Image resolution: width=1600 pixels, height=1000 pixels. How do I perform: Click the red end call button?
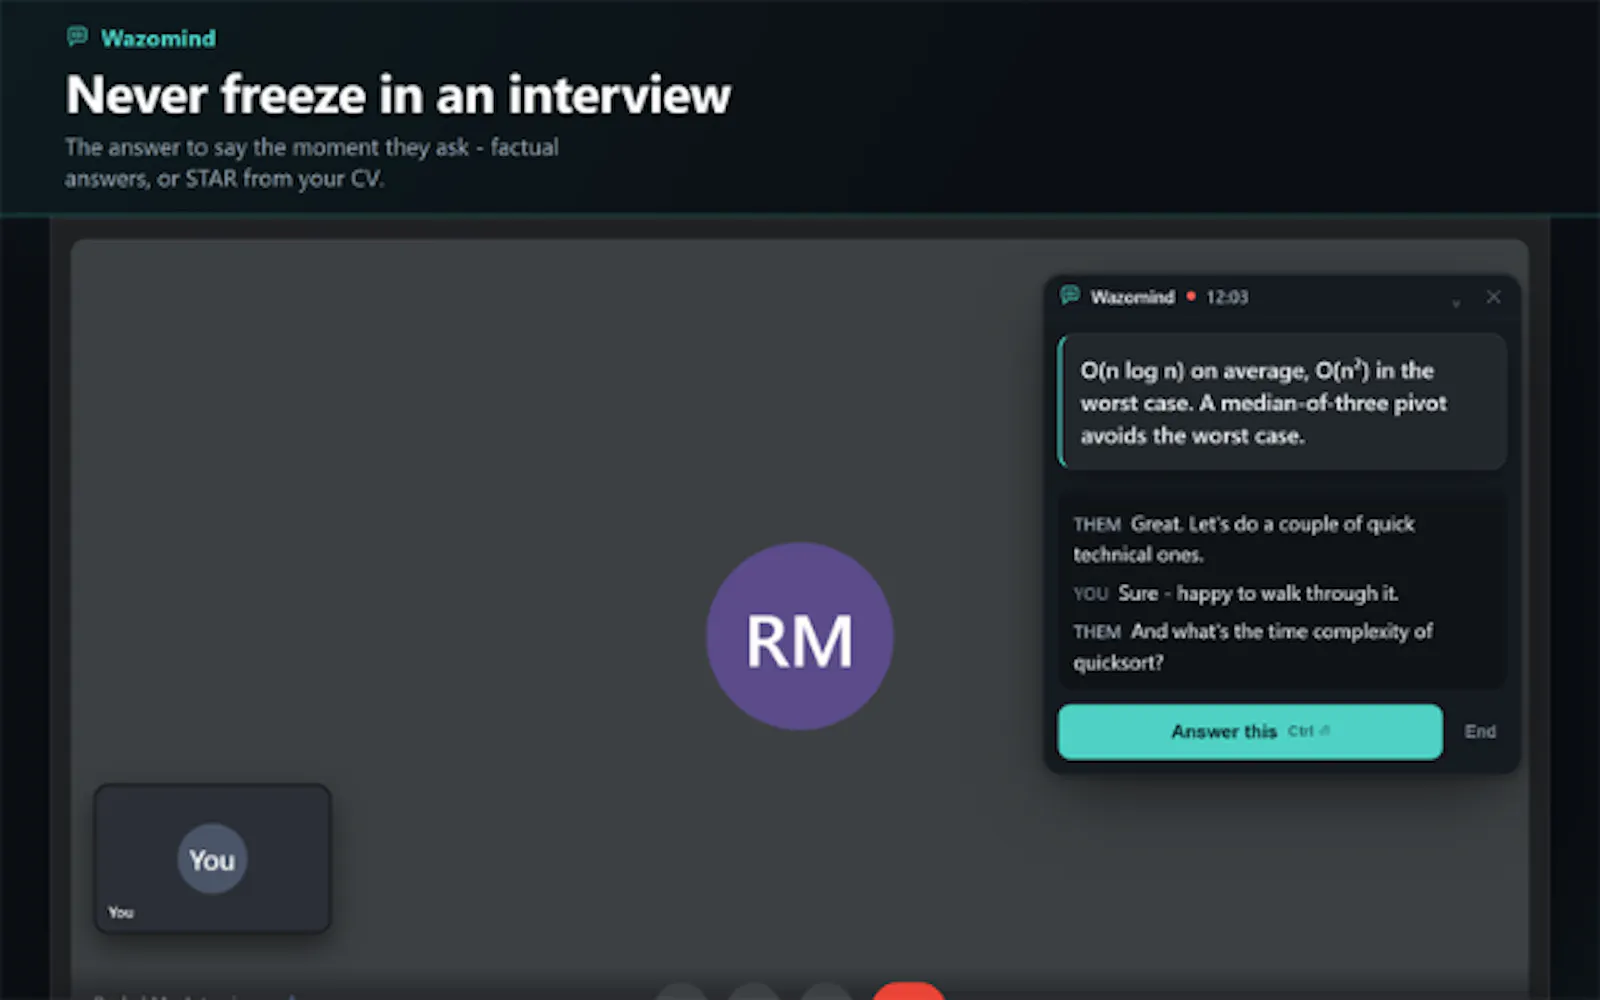point(908,991)
